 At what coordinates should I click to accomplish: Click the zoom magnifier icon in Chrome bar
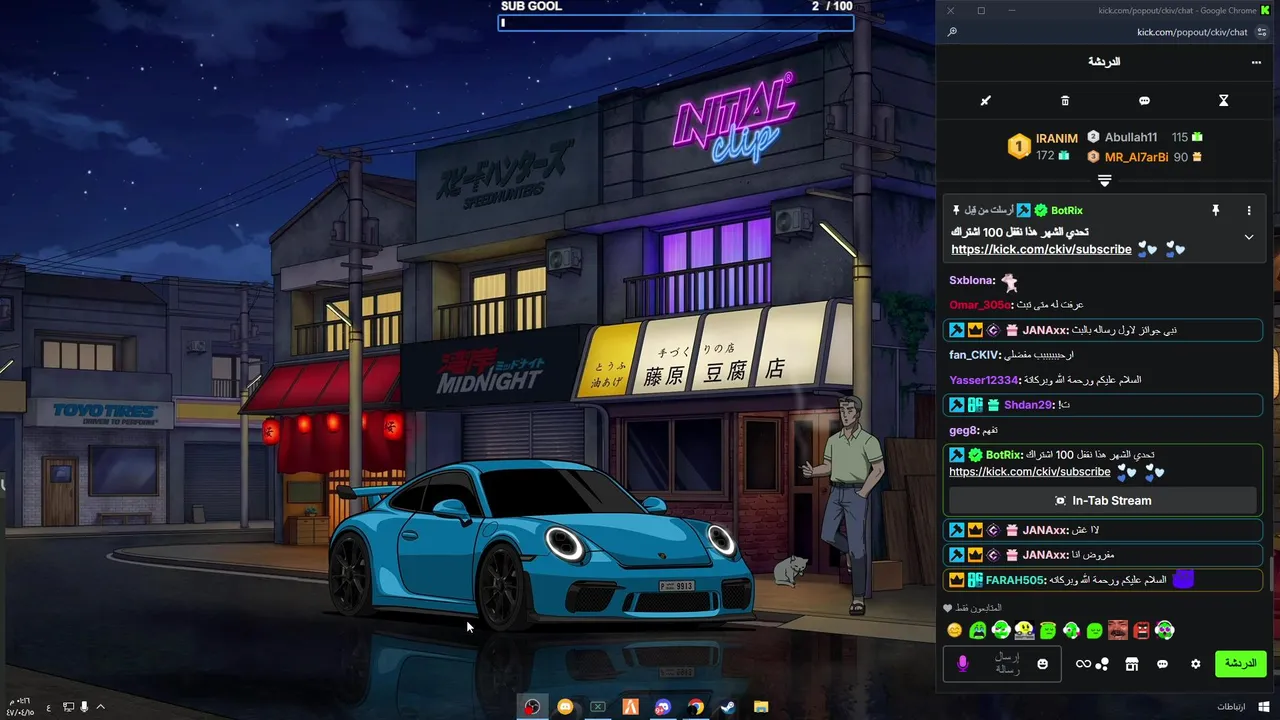952,32
